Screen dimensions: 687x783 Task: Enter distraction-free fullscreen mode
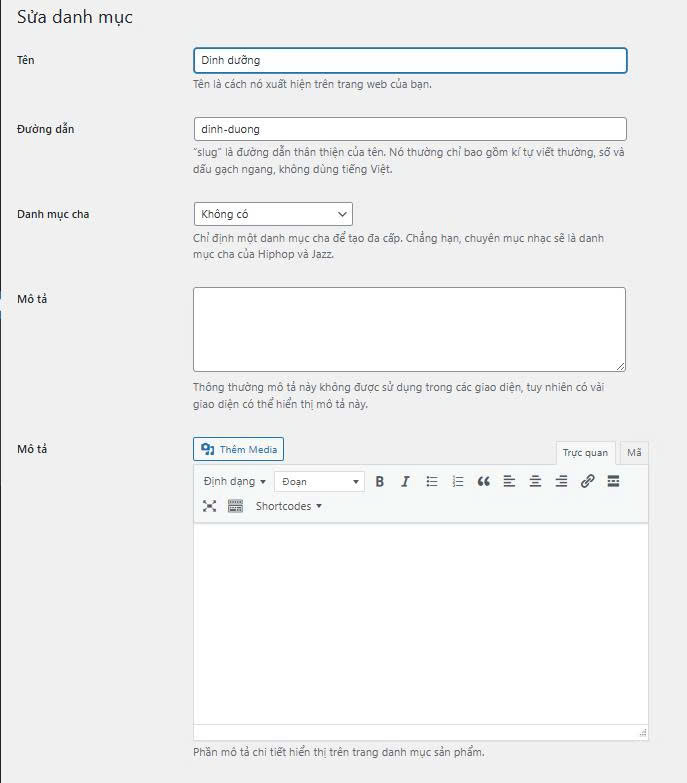(209, 507)
